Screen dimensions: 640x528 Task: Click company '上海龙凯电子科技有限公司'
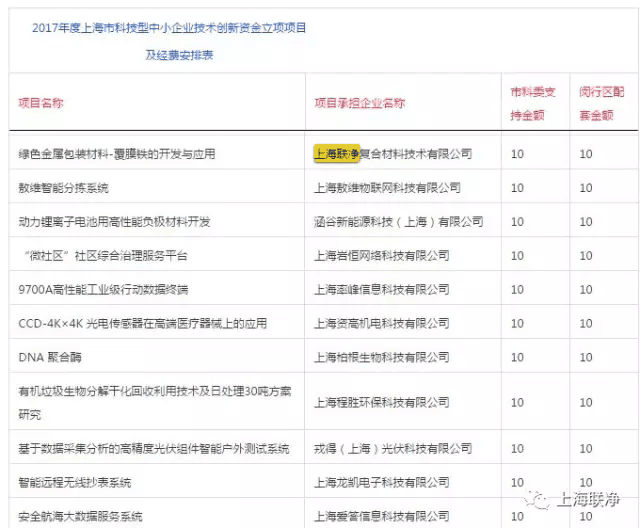pyautogui.click(x=381, y=482)
